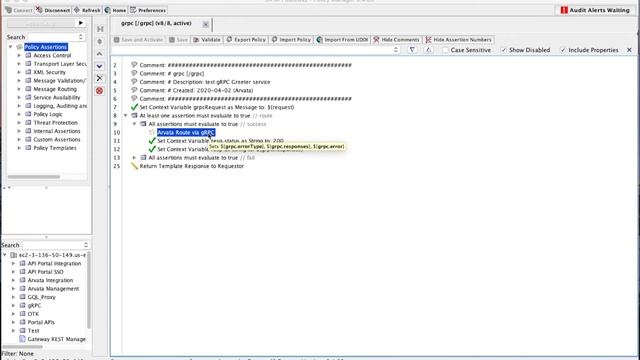Image resolution: width=640 pixels, height=360 pixels.
Task: Toggle the Case Sensitive checkbox
Action: [445, 50]
